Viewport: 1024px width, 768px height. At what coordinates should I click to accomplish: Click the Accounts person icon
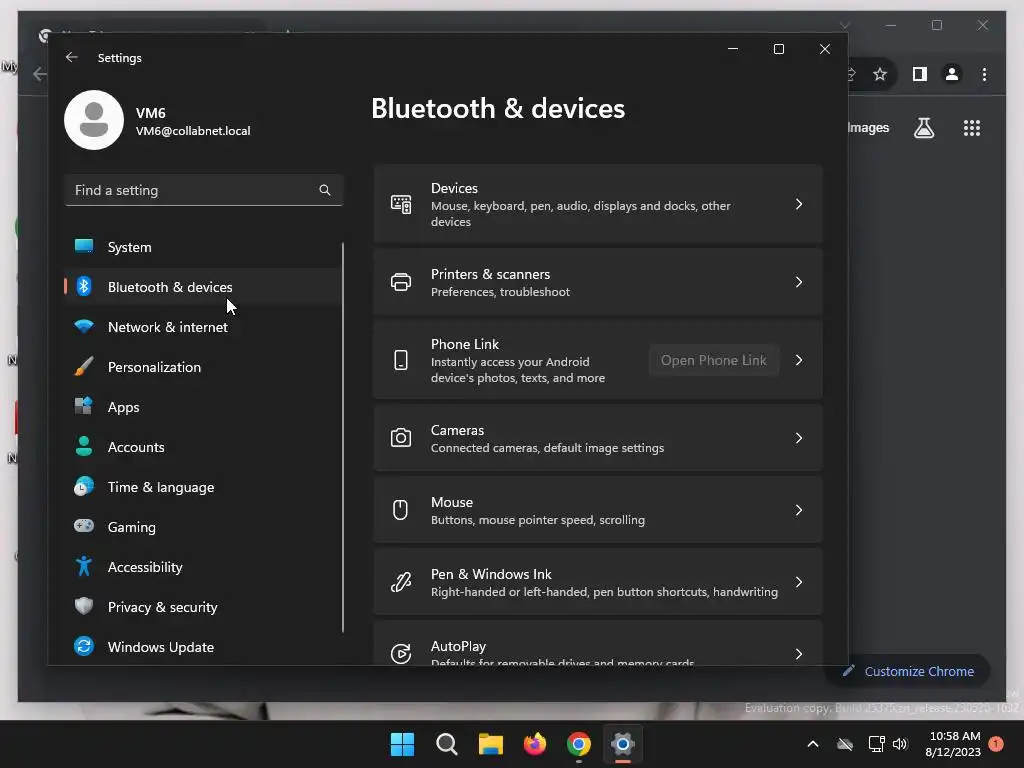pyautogui.click(x=84, y=446)
